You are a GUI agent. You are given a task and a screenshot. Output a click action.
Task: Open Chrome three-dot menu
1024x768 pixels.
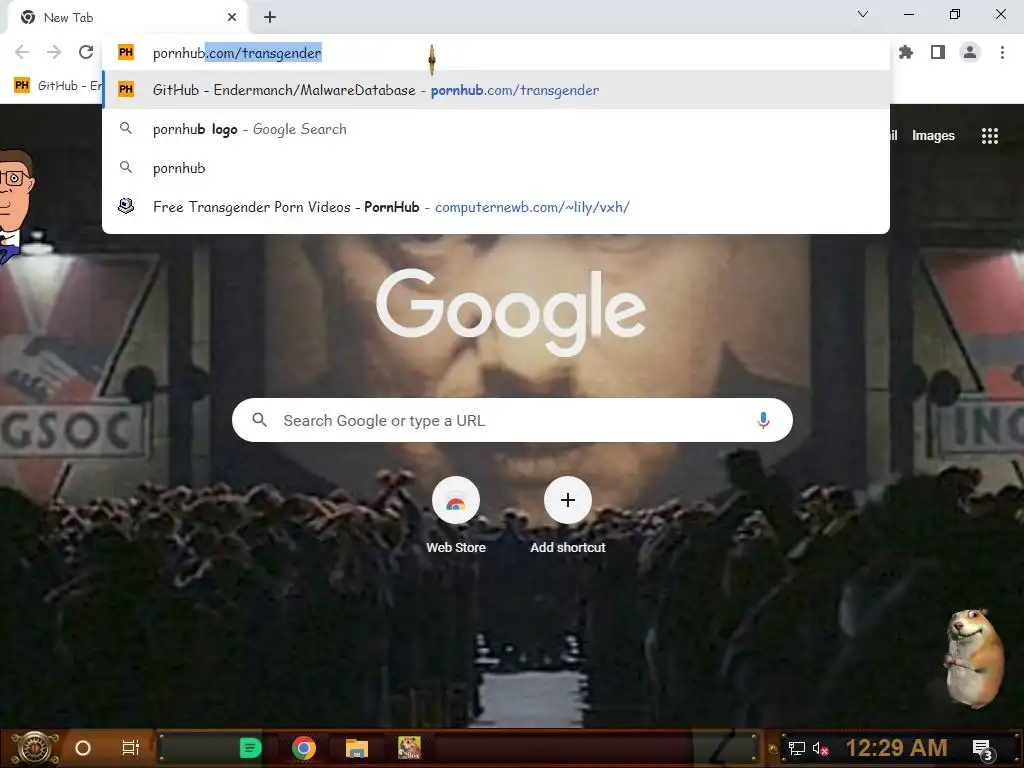[x=1002, y=52]
